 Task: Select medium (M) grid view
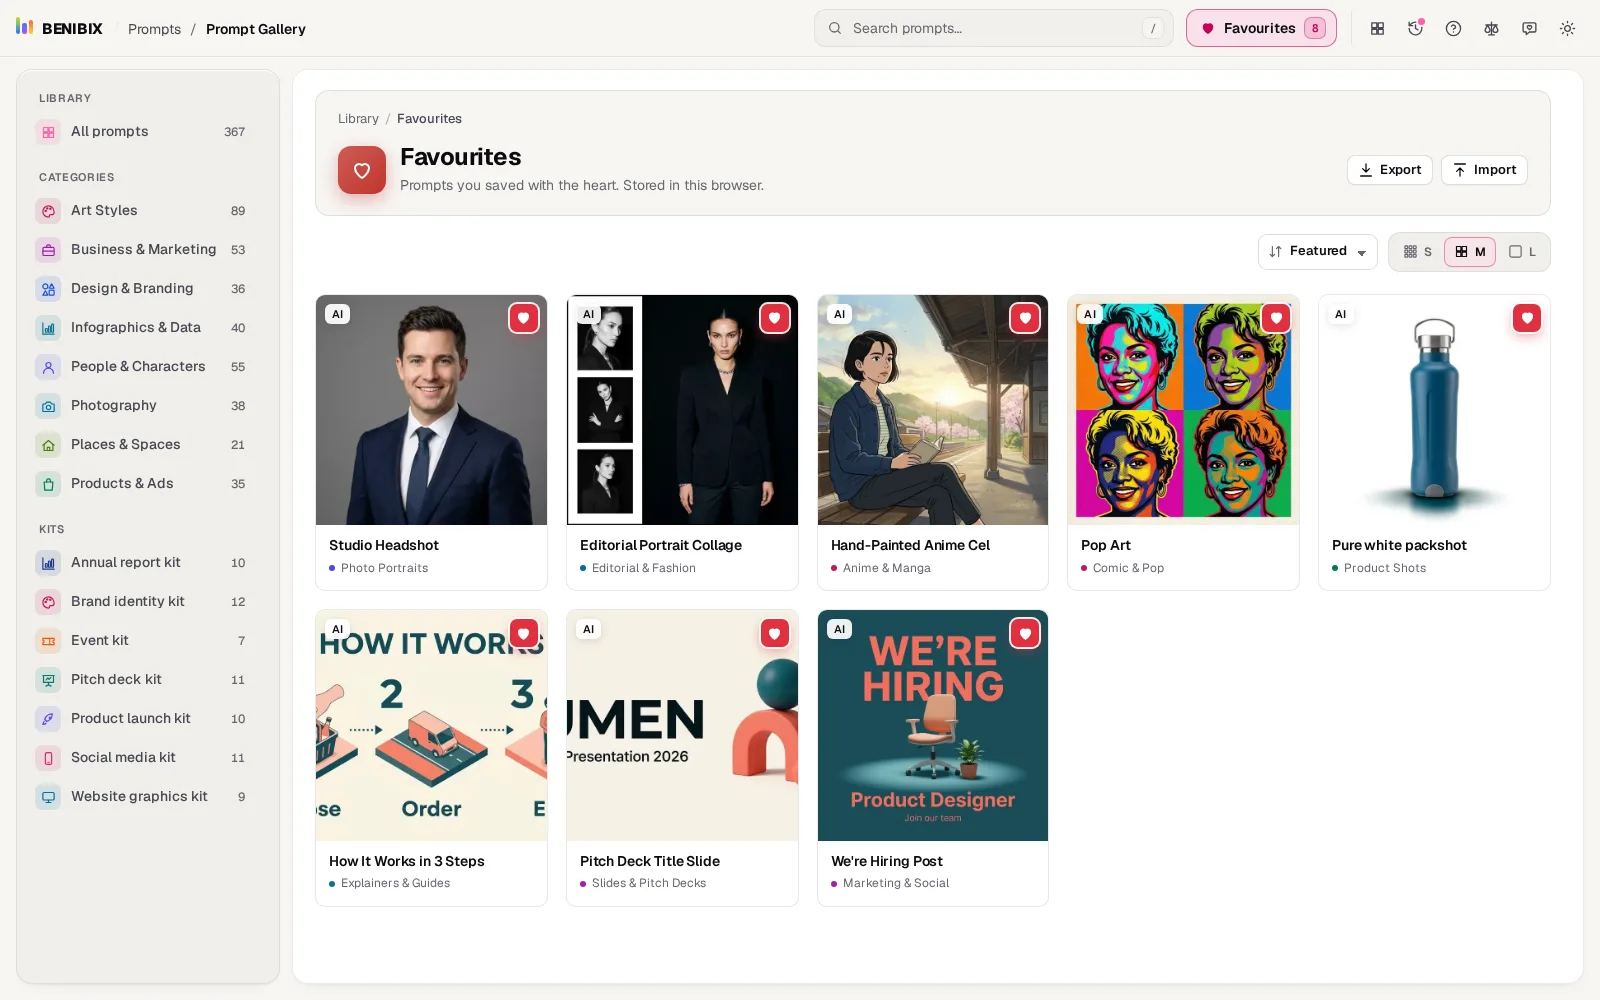click(1470, 252)
